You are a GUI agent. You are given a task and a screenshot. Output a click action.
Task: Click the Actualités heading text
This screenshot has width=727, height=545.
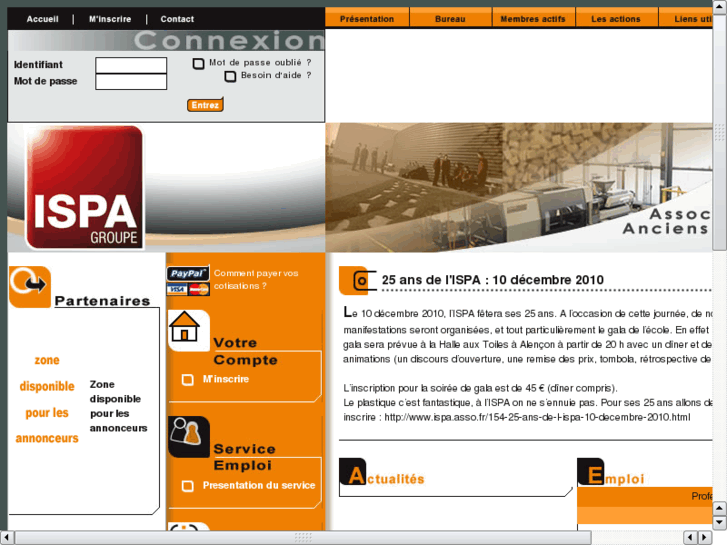395,479
